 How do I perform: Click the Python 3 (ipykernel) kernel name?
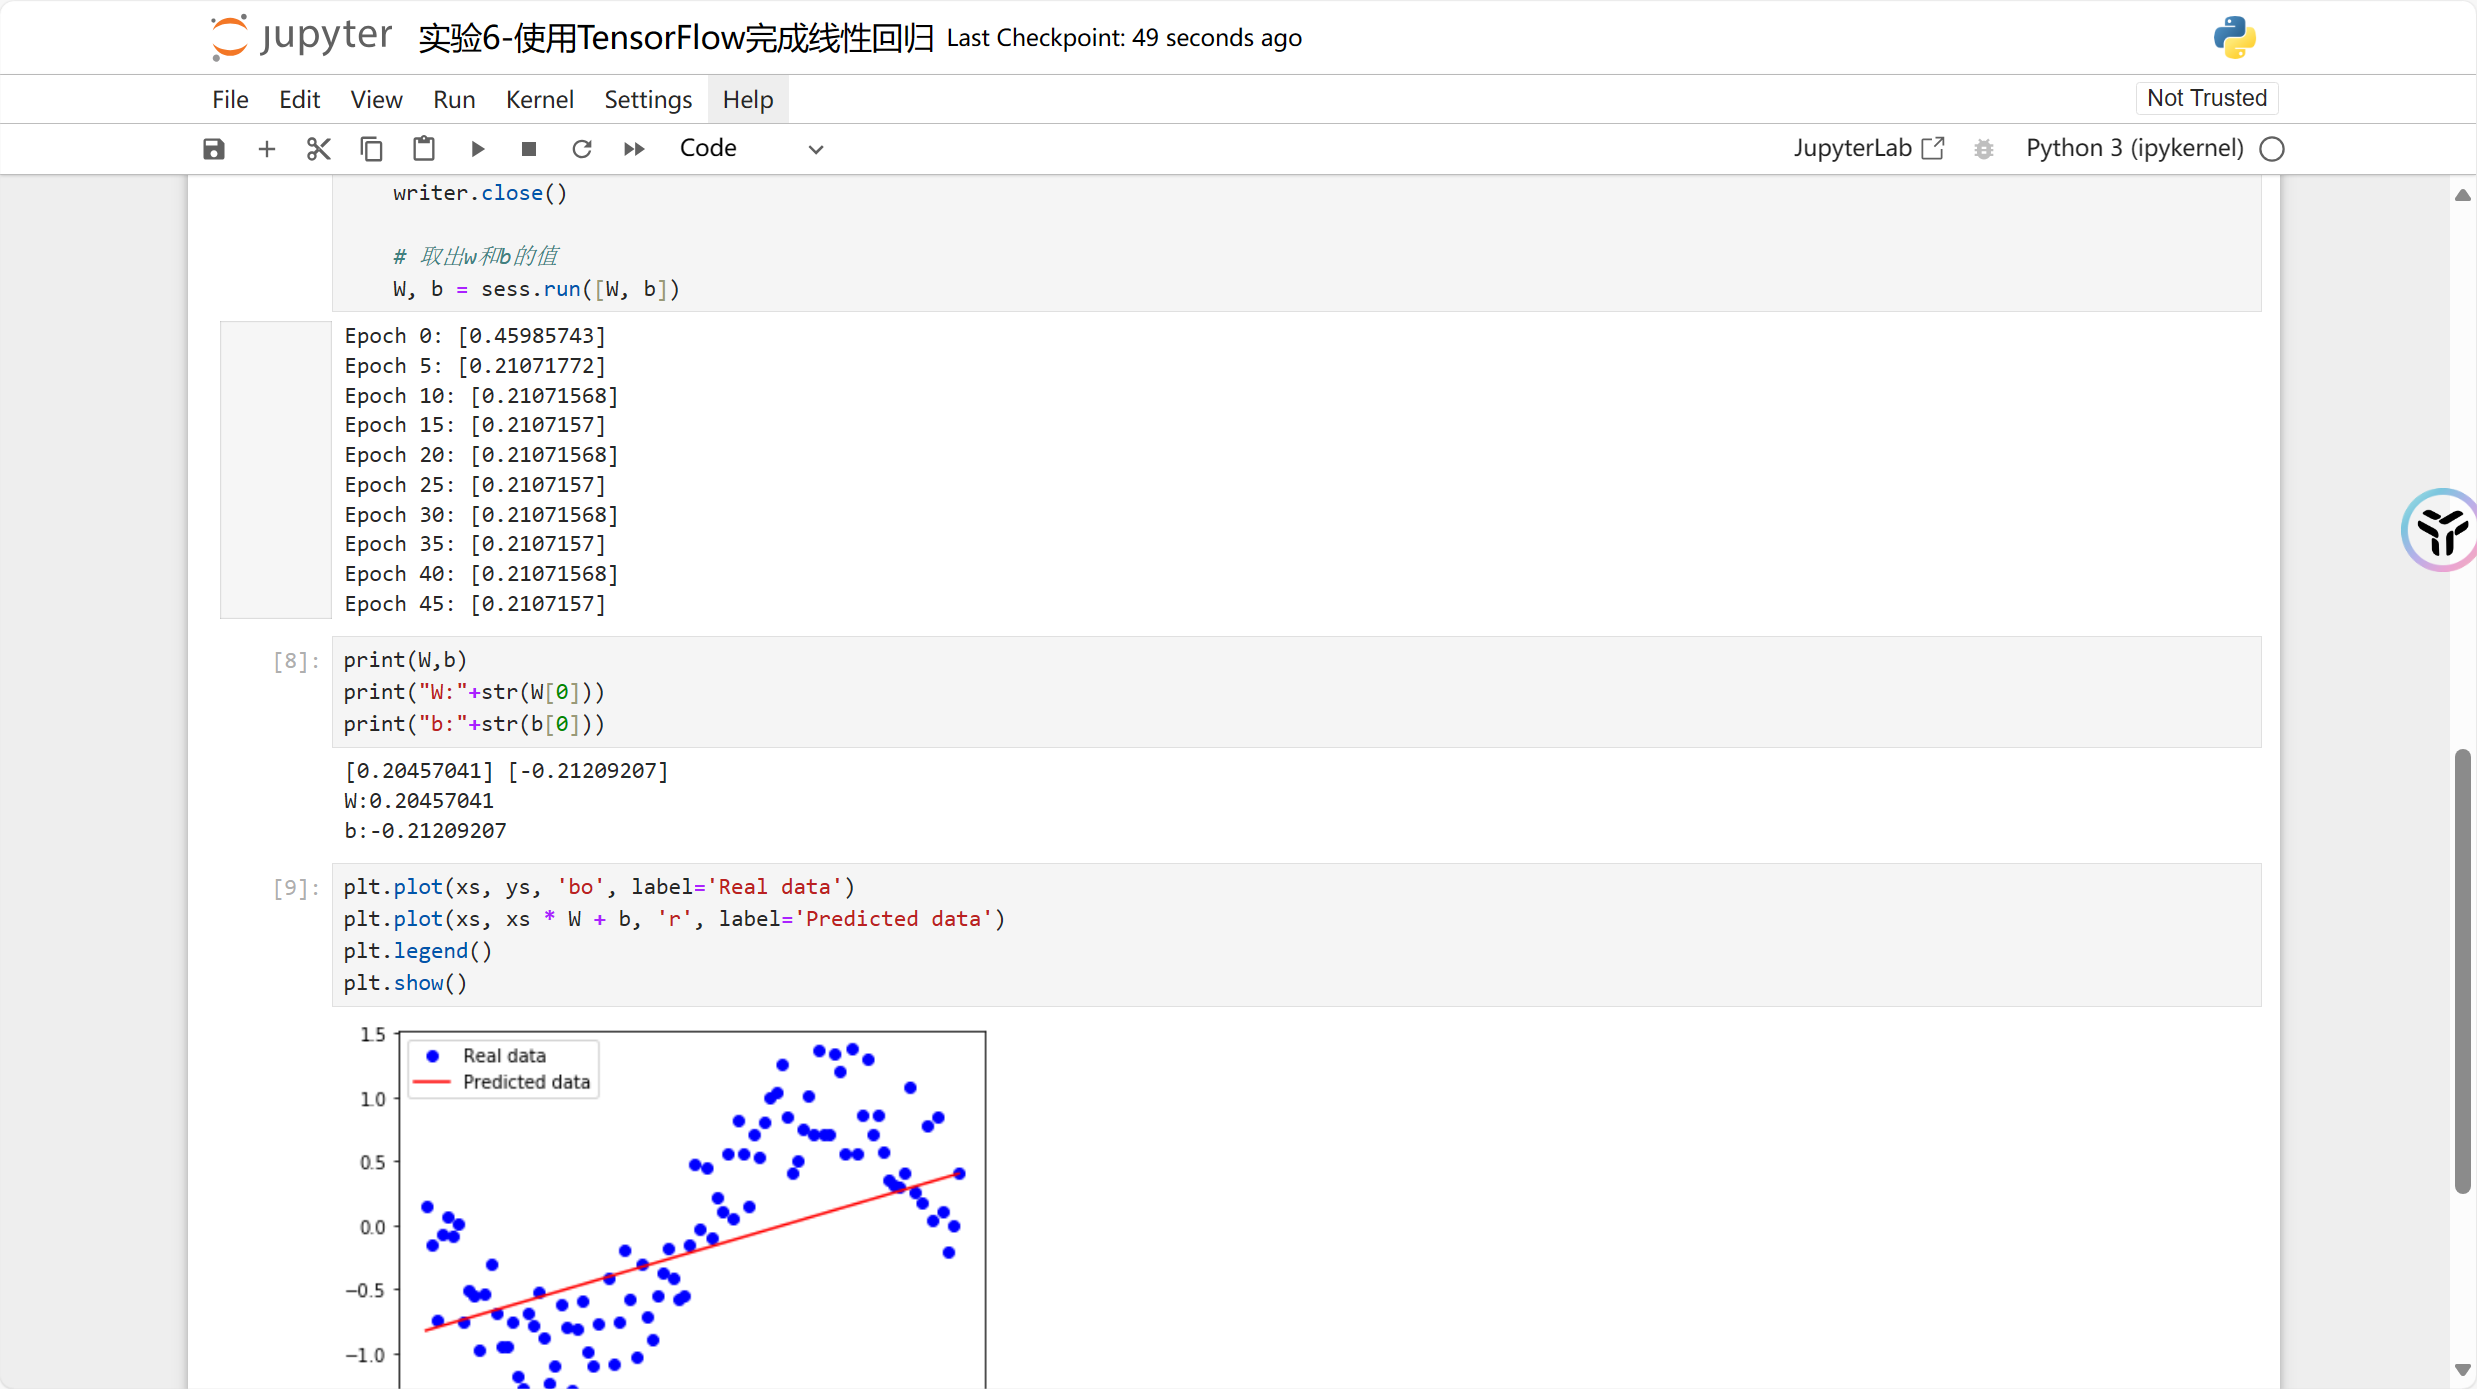[x=2134, y=148]
